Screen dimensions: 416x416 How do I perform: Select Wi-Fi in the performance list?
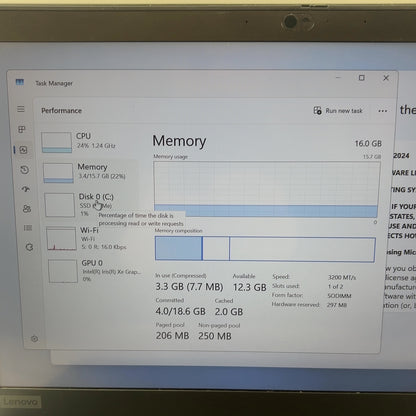(93, 238)
